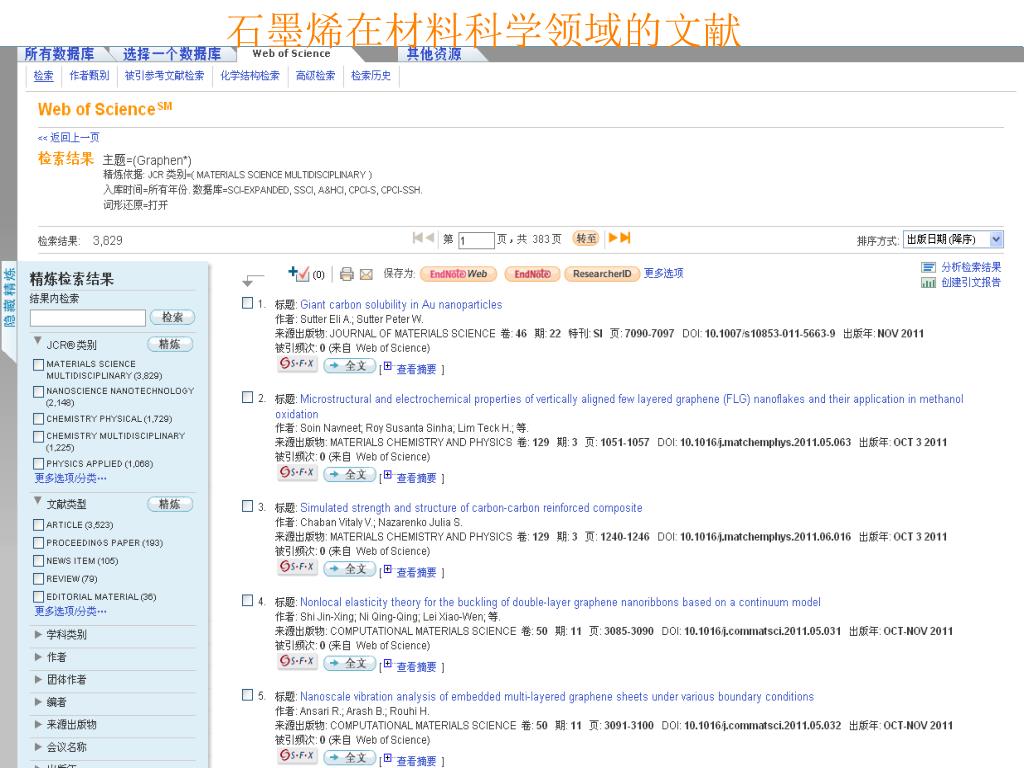Click the add to marked list icon

click(298, 274)
